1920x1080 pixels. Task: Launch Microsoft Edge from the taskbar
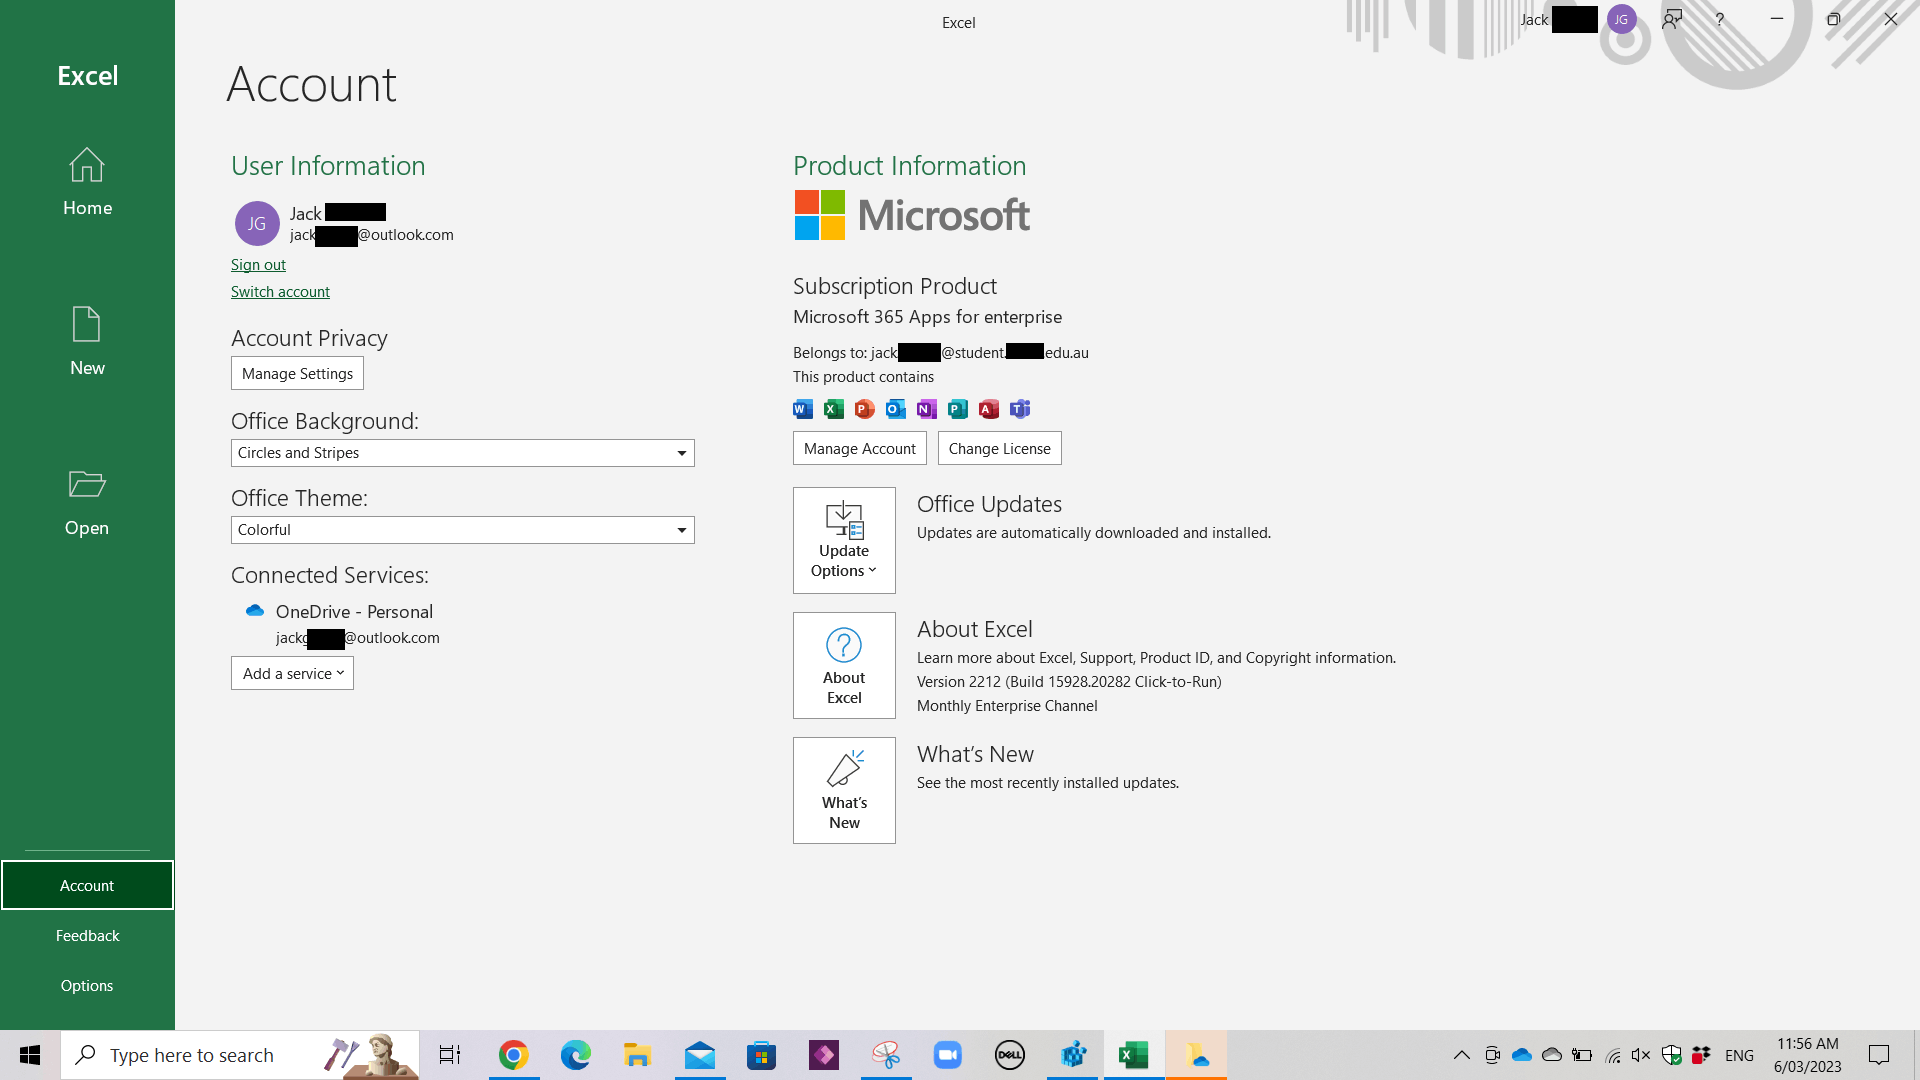click(576, 1055)
